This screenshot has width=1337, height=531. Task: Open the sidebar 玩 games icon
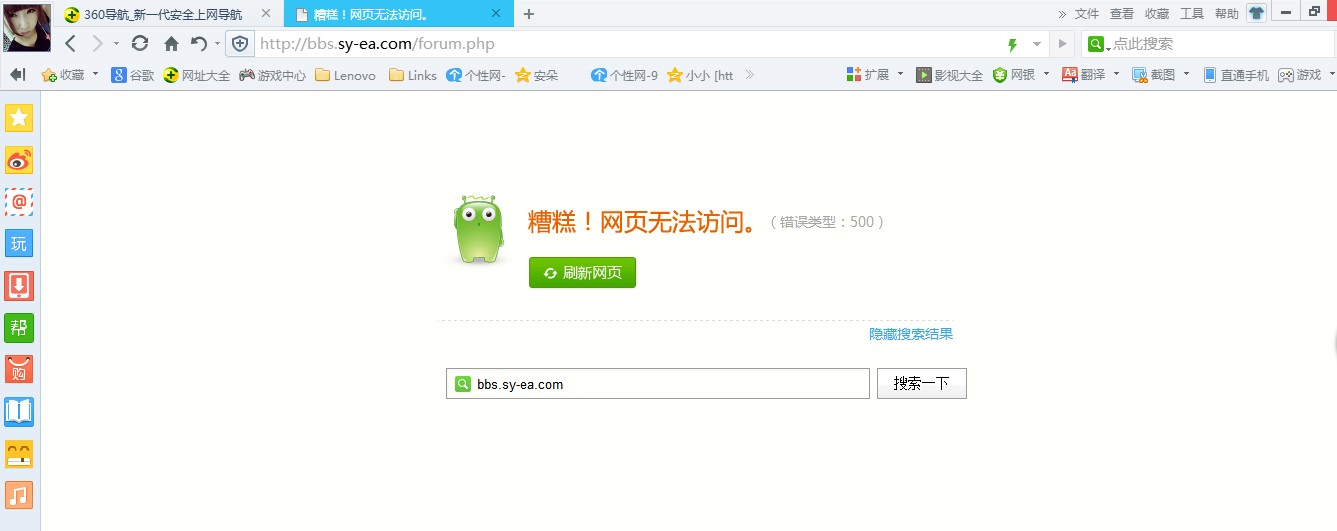(19, 244)
